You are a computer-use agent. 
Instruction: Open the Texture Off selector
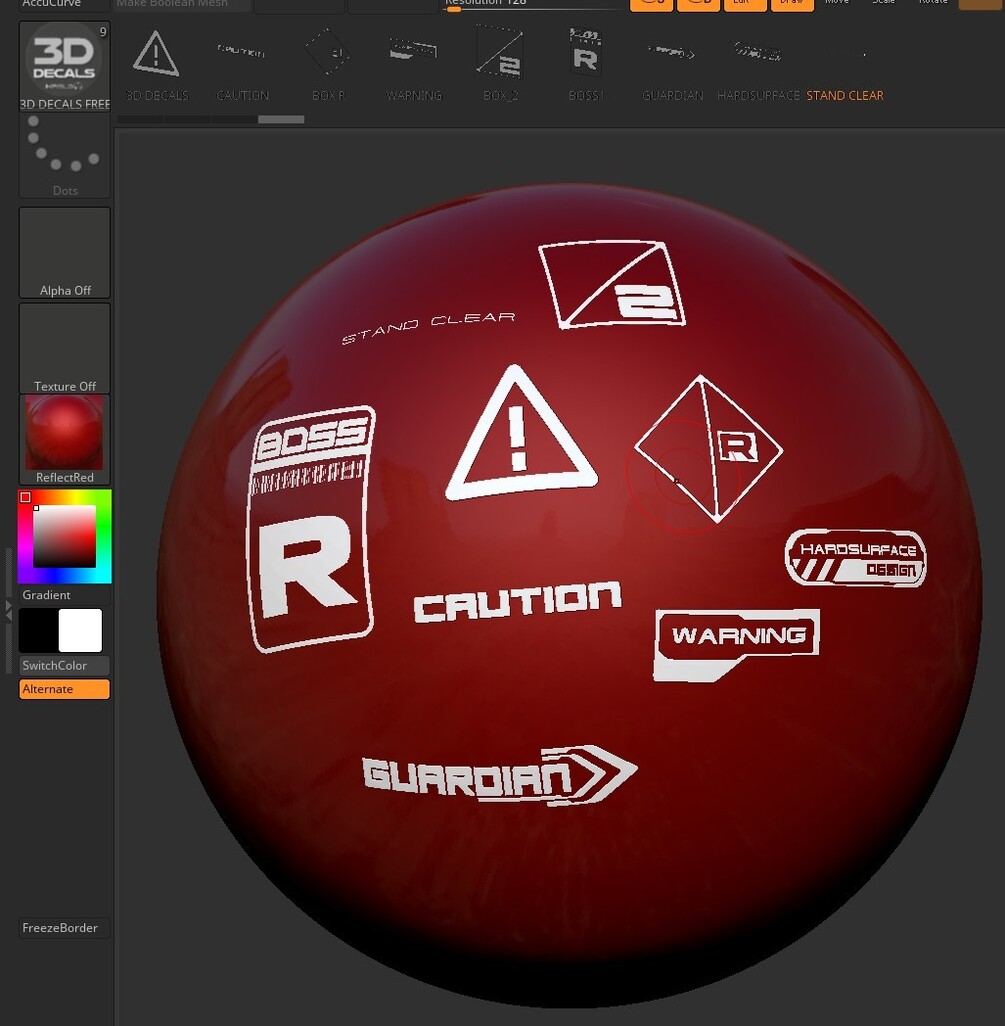pos(65,348)
